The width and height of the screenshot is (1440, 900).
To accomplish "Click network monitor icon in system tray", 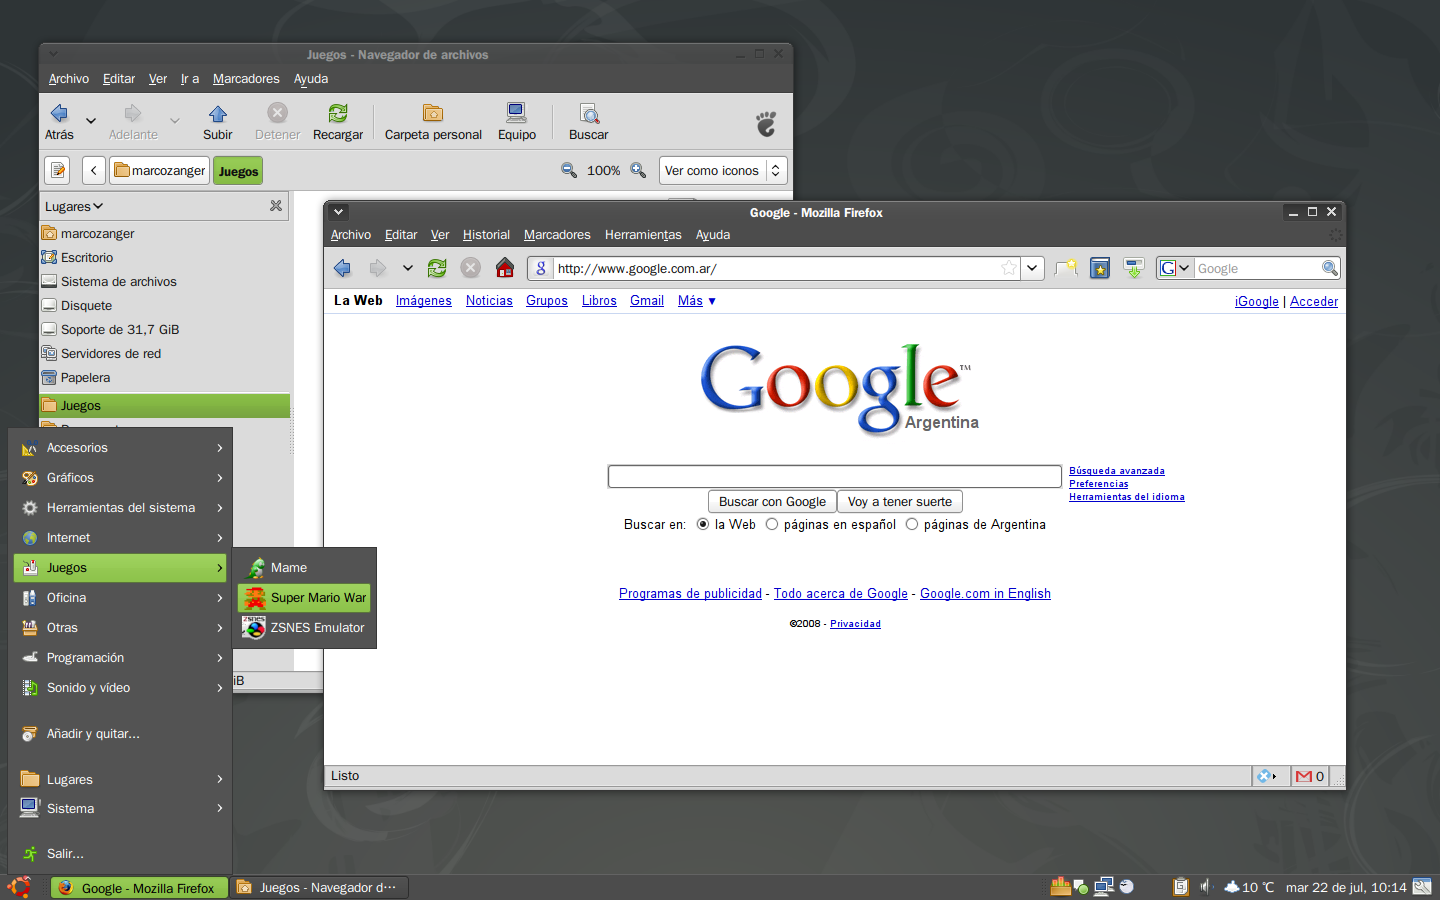I will tap(1103, 886).
